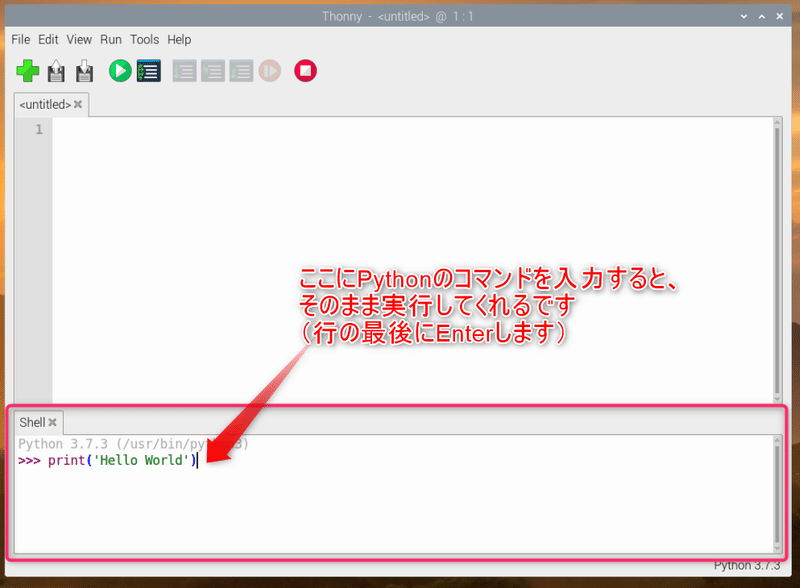The image size is (800, 588).
Task: Maximize the Thonny window
Action: coord(762,16)
